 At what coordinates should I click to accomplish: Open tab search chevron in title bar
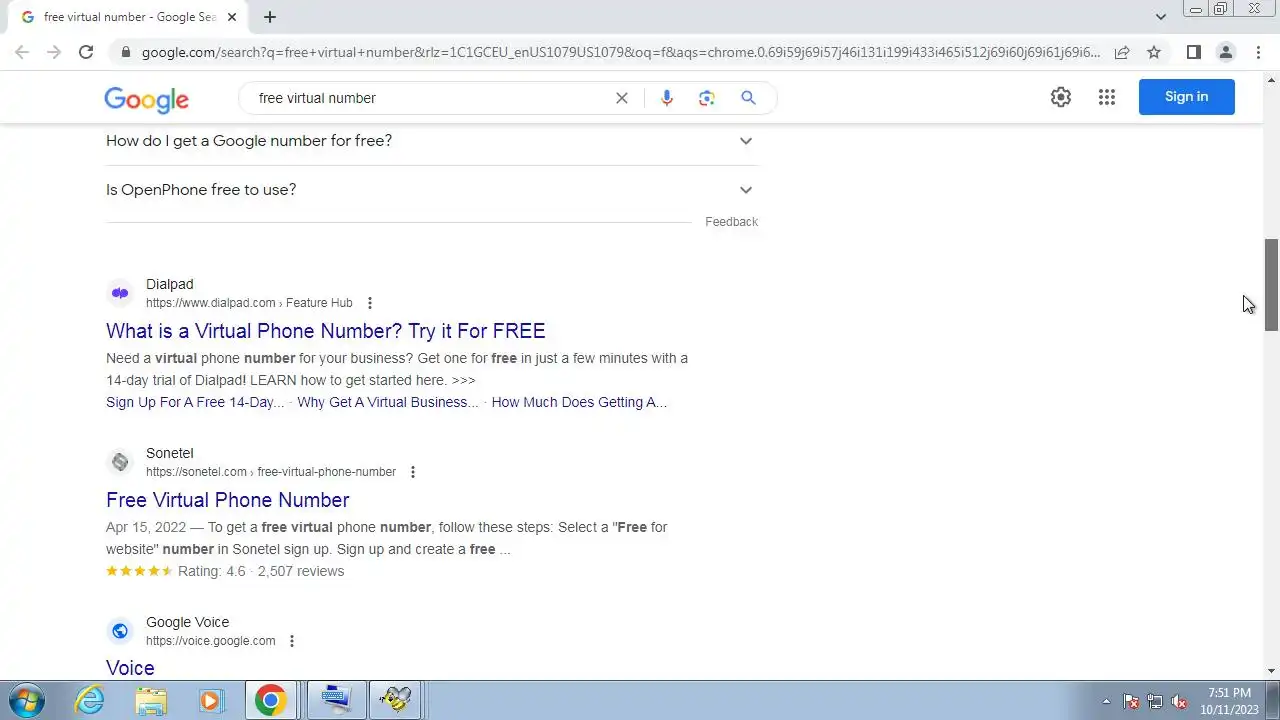[1161, 17]
